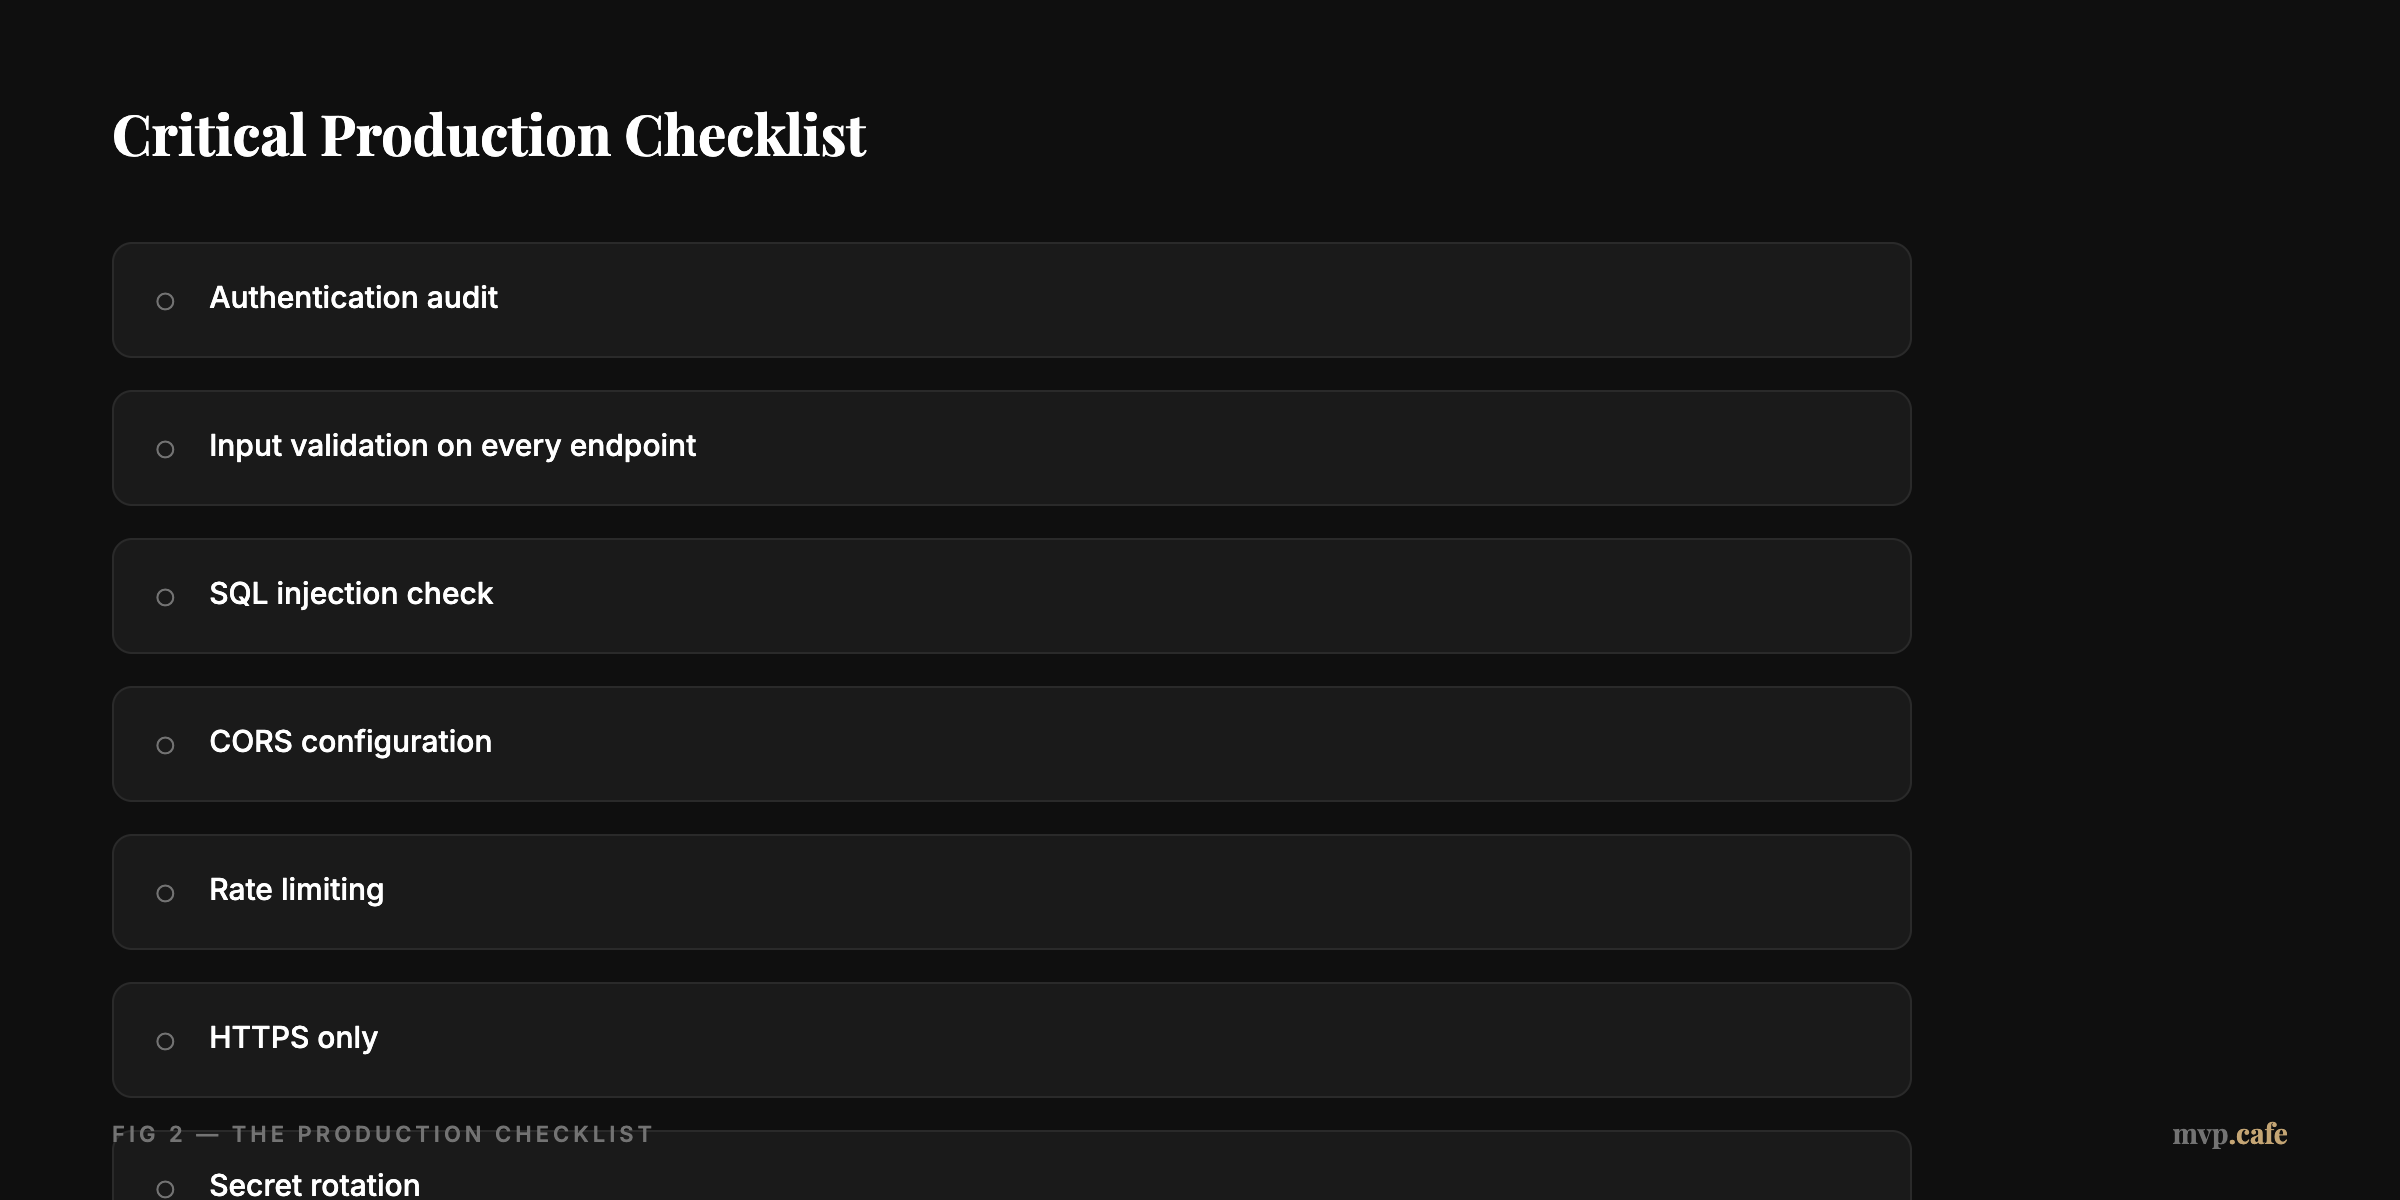Click the Rate limiting label text

coord(296,890)
